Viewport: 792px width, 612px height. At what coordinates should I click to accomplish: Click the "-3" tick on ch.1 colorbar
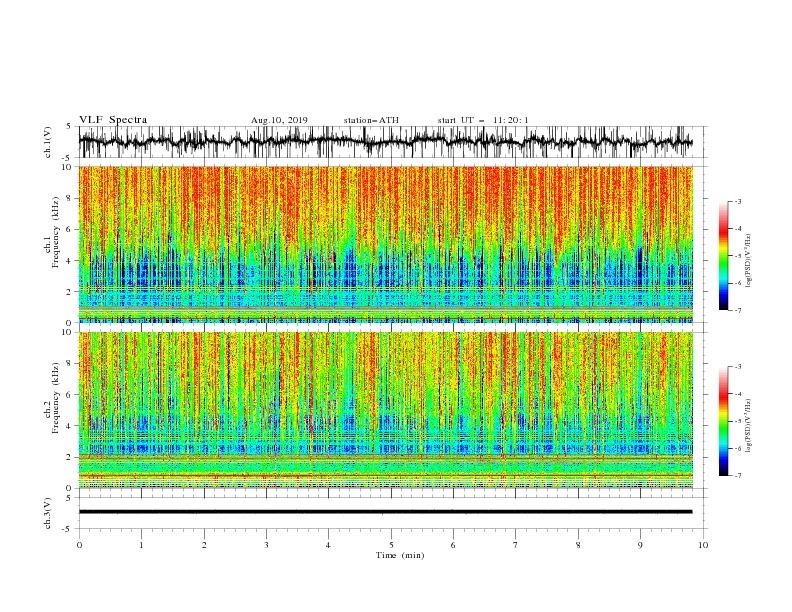(738, 201)
